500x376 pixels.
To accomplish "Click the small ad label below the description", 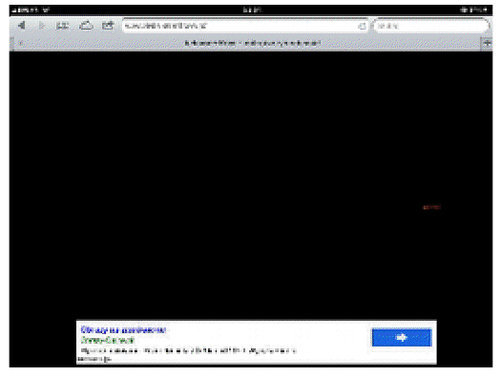I will click(94, 359).
